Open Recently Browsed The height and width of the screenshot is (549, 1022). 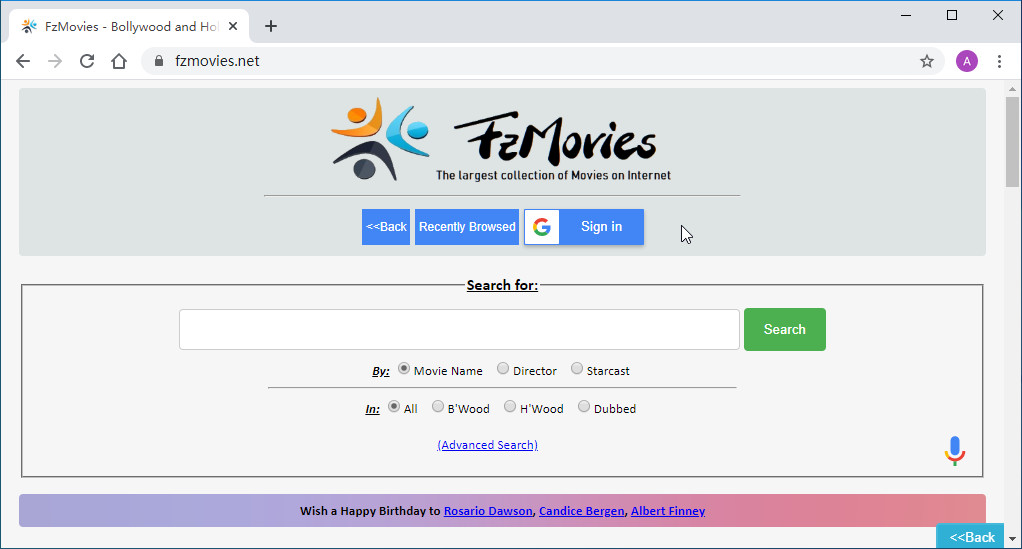point(467,227)
